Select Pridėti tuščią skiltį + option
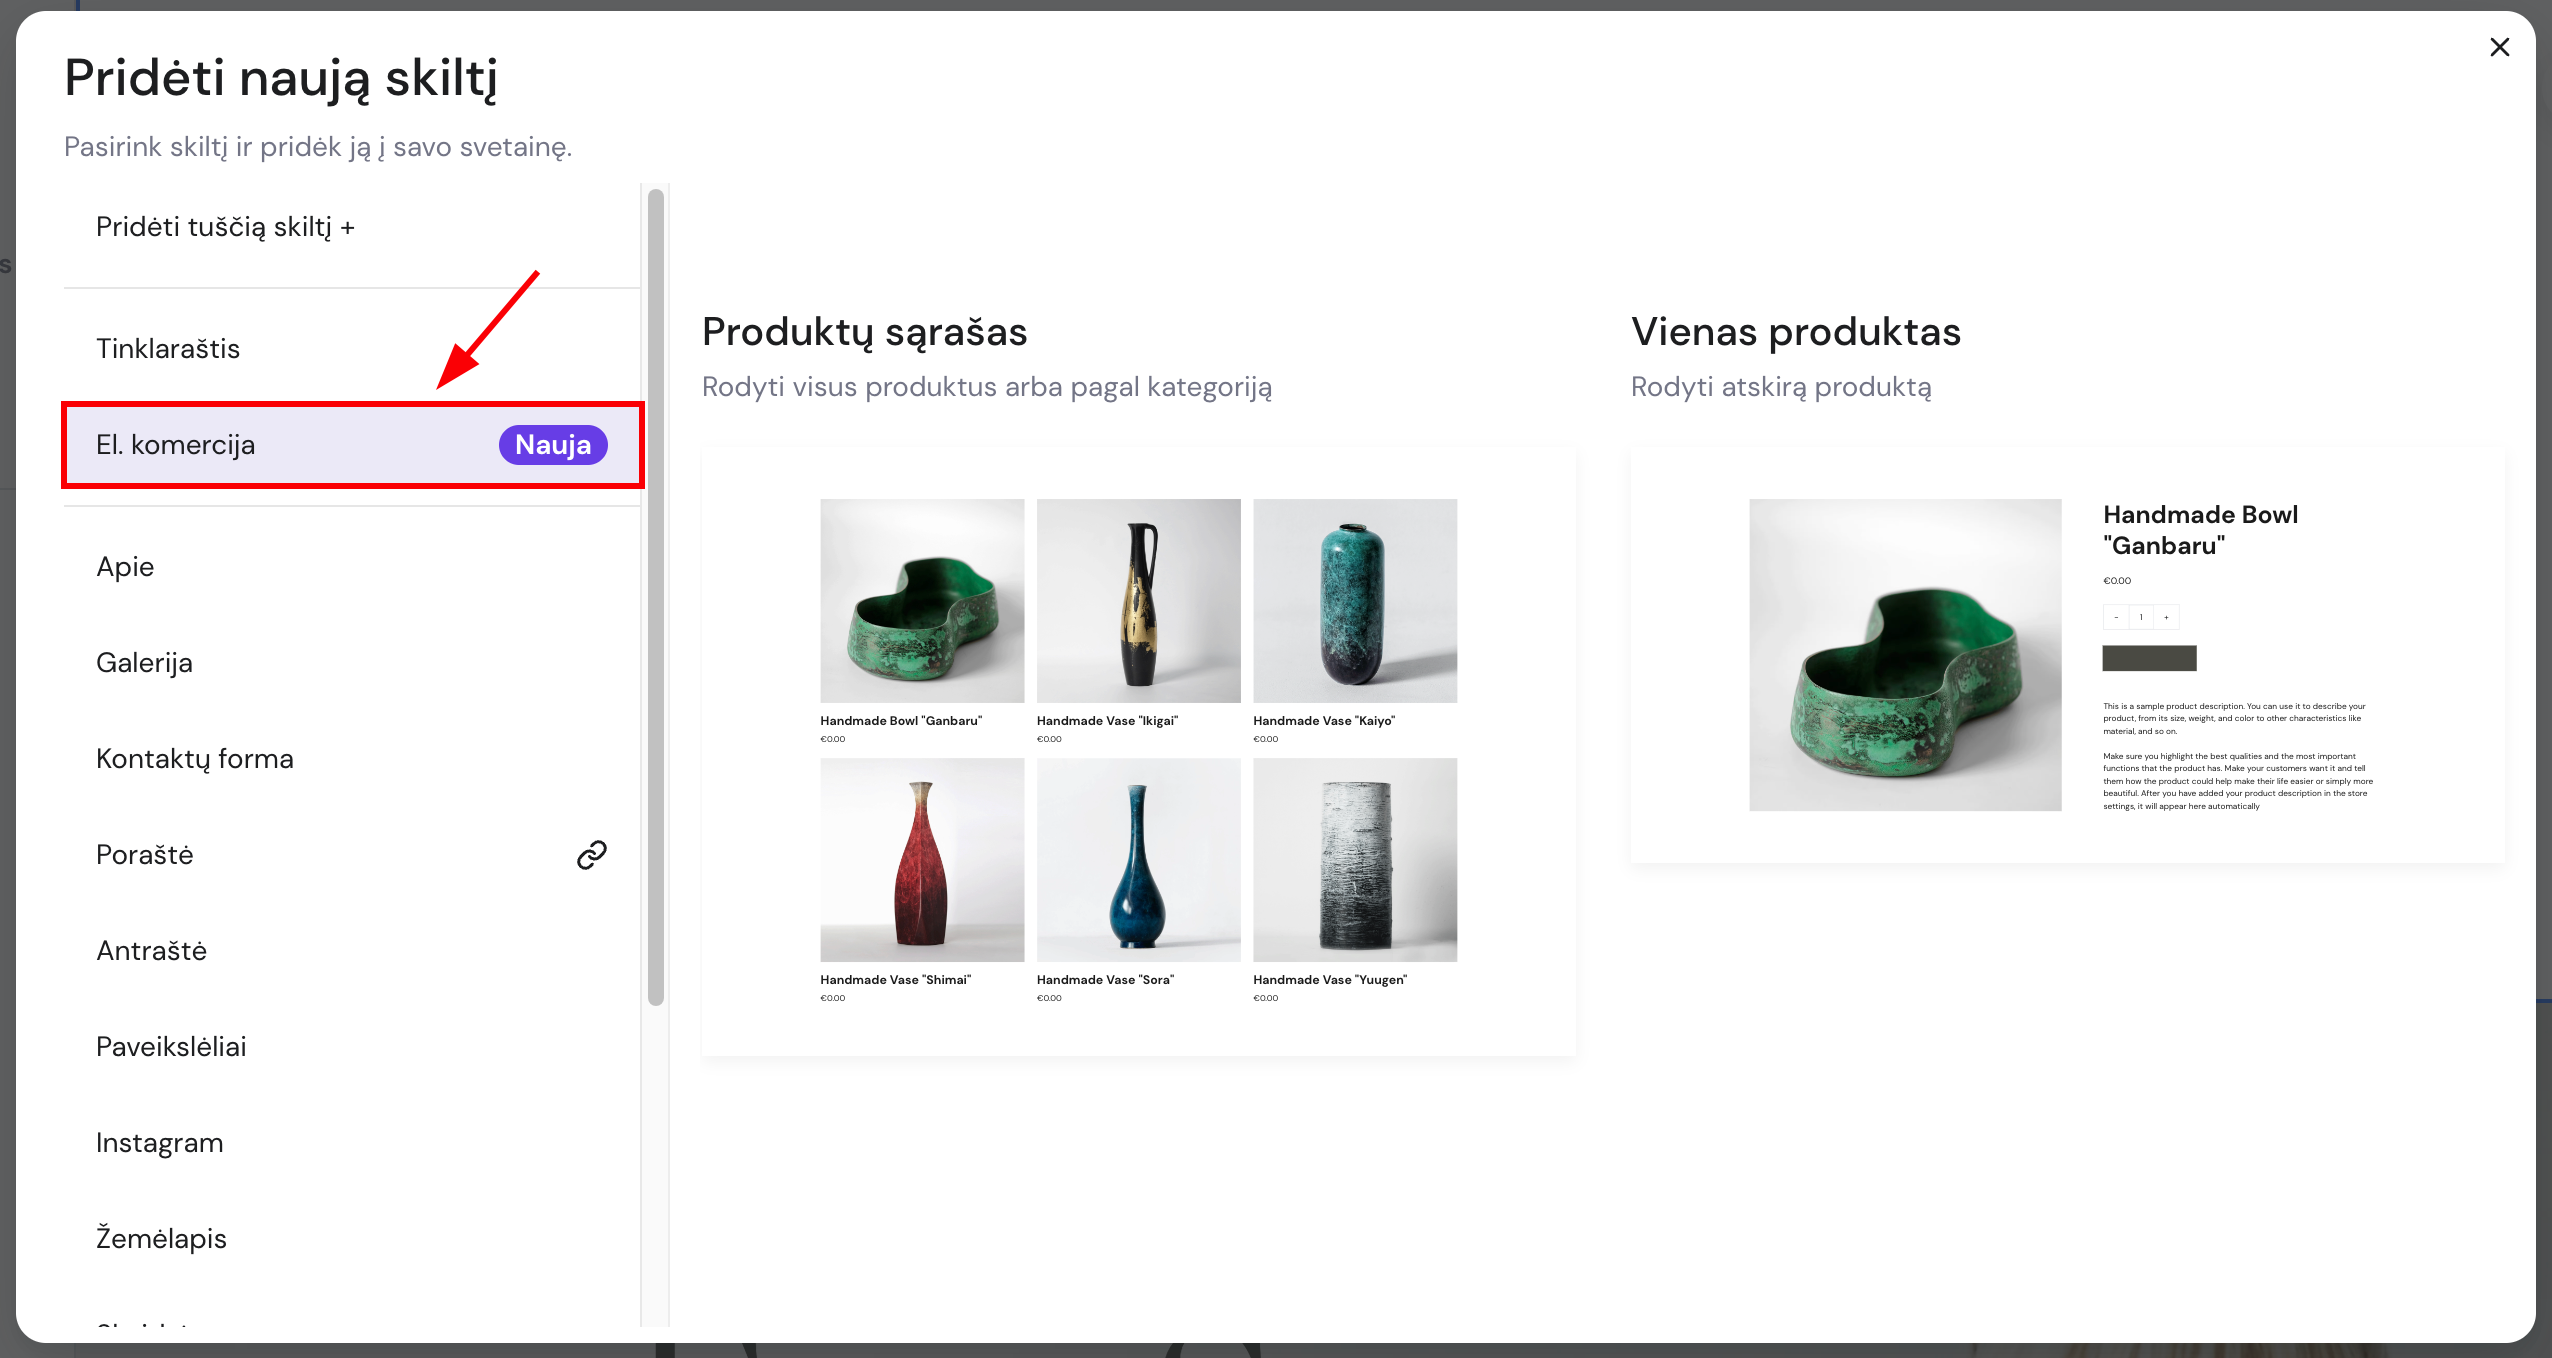Screen dimensions: 2552x1358 [x=225, y=227]
